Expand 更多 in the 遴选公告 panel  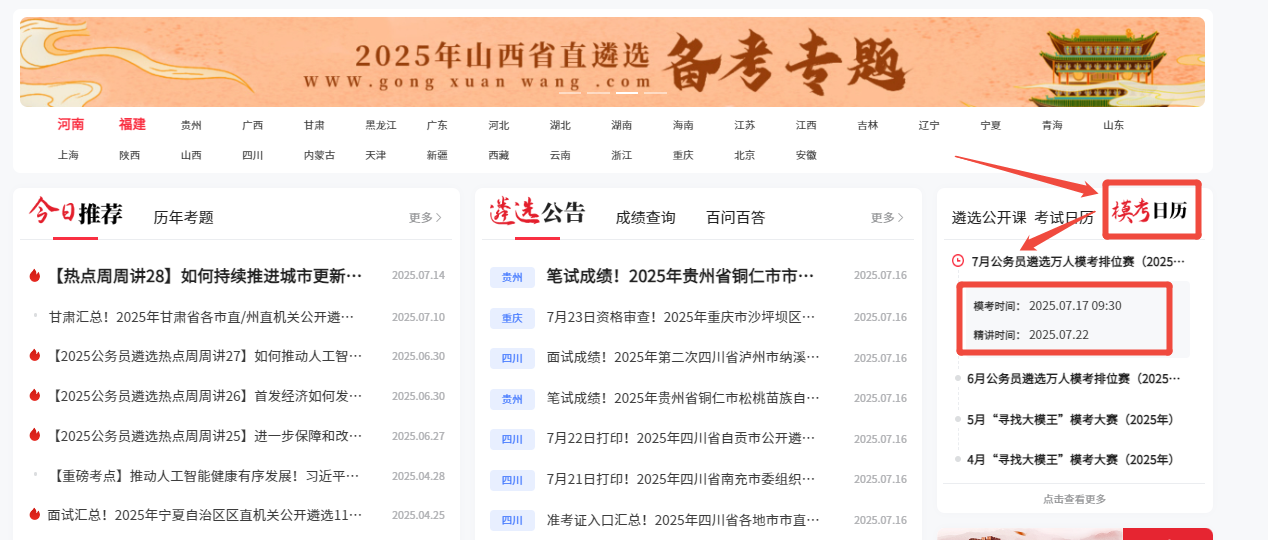887,218
